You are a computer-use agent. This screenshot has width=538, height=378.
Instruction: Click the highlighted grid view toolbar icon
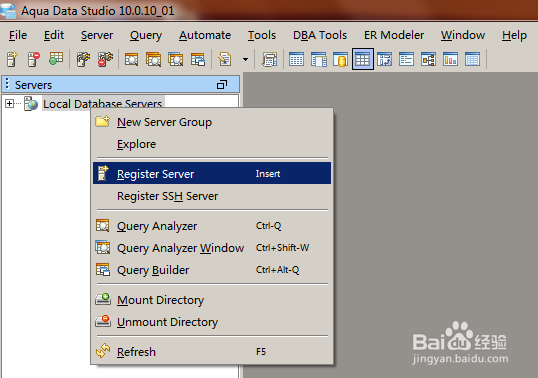[363, 59]
